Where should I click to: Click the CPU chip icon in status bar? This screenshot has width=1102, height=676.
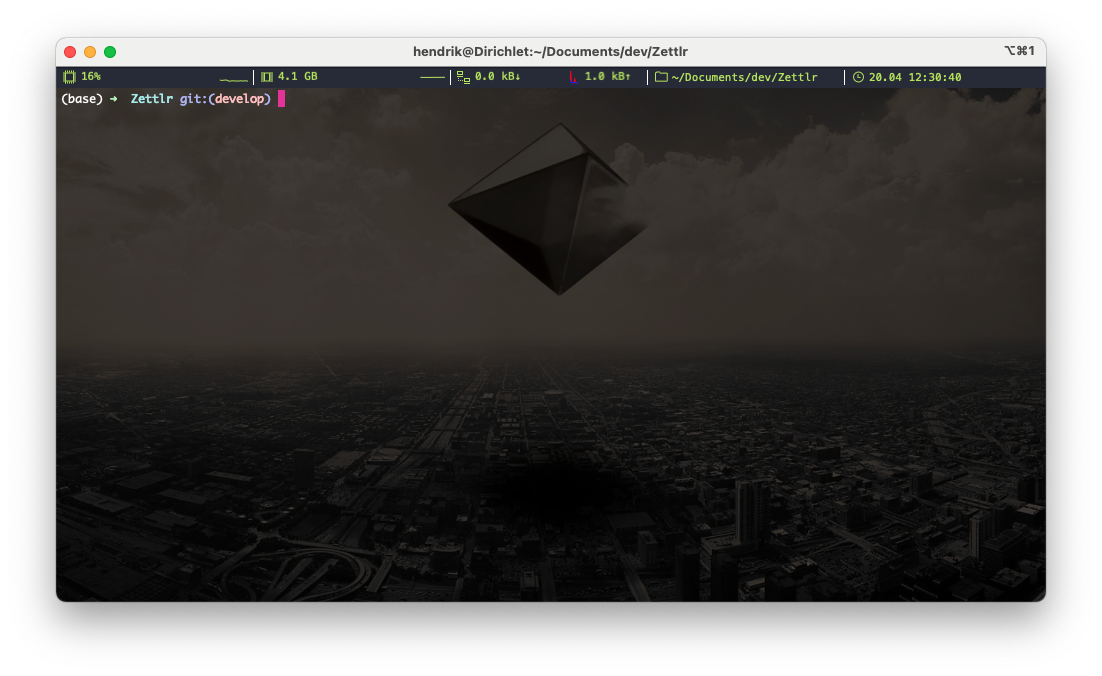point(69,77)
